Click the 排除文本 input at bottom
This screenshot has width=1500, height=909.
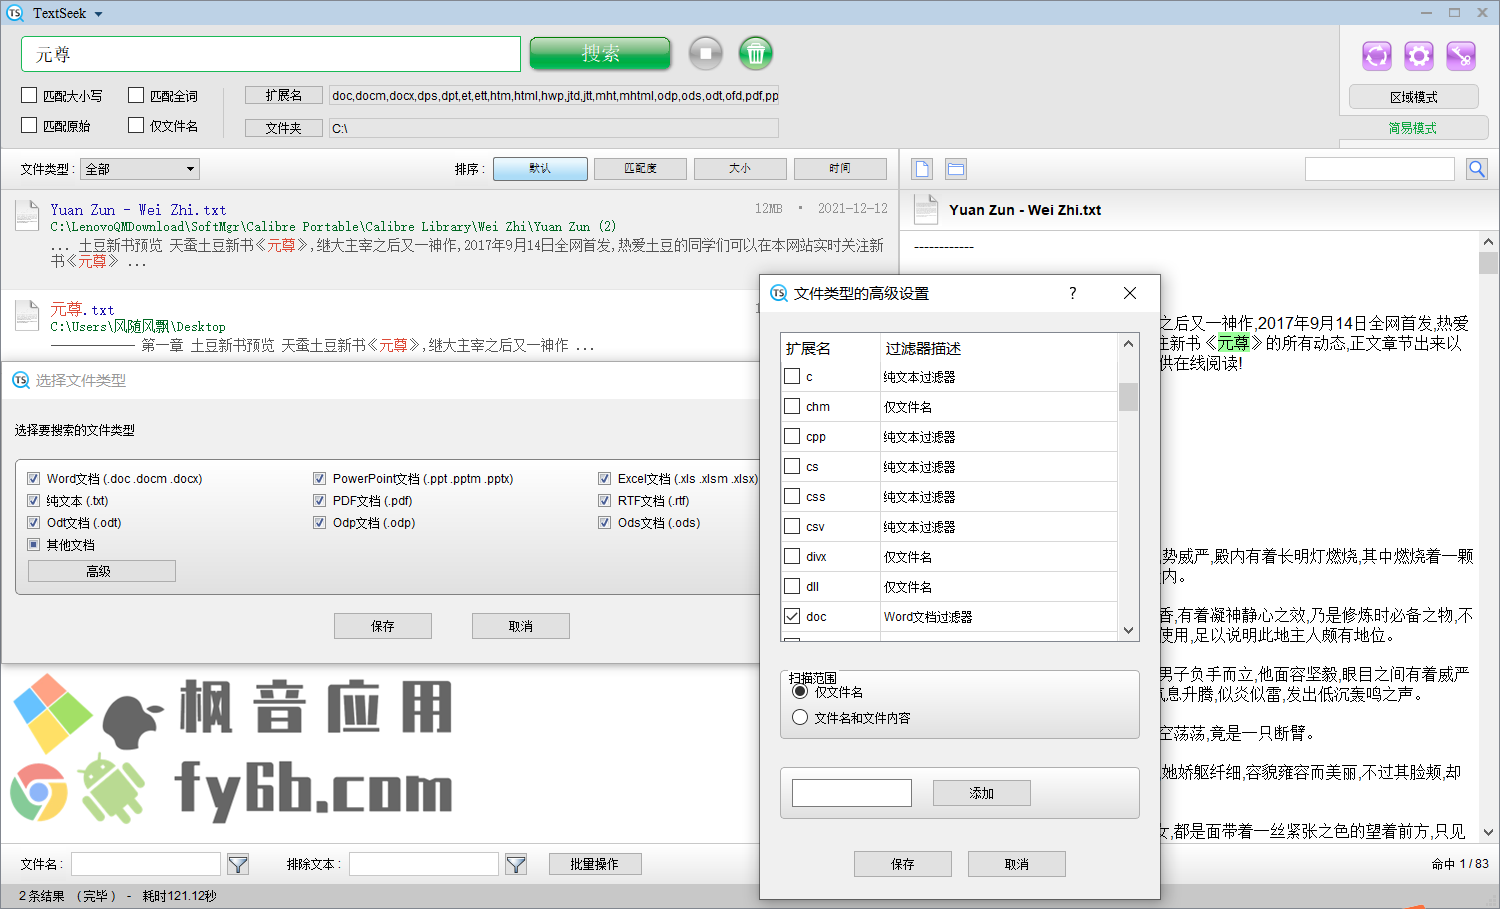tap(424, 864)
